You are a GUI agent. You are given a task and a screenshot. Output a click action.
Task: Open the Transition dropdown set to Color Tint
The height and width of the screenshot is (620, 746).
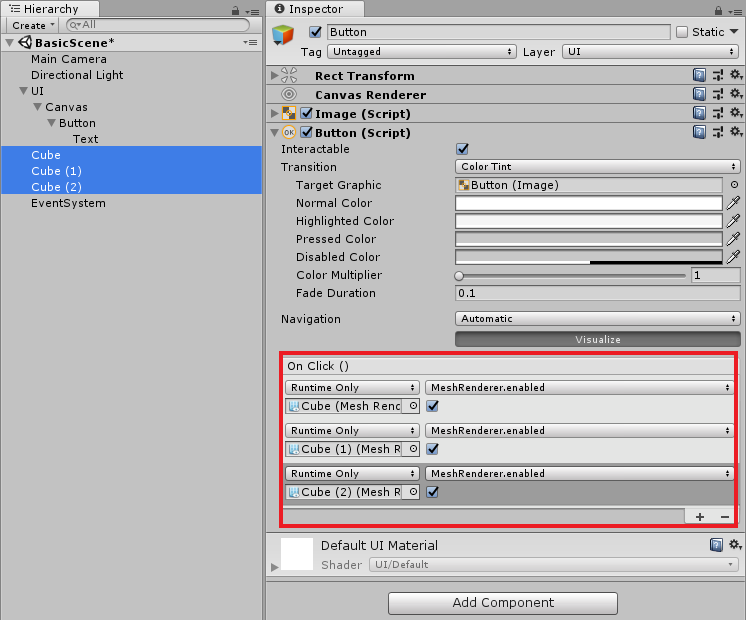pos(598,167)
